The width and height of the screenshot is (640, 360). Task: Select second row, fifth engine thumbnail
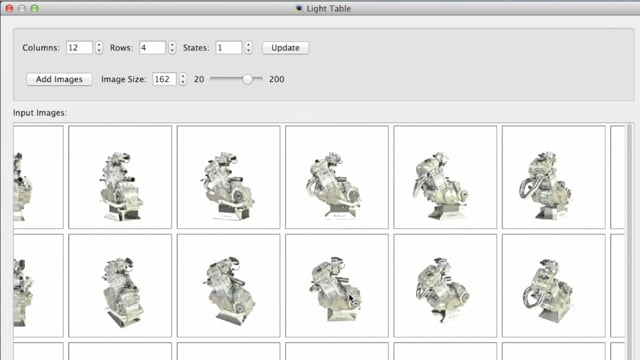pos(445,286)
